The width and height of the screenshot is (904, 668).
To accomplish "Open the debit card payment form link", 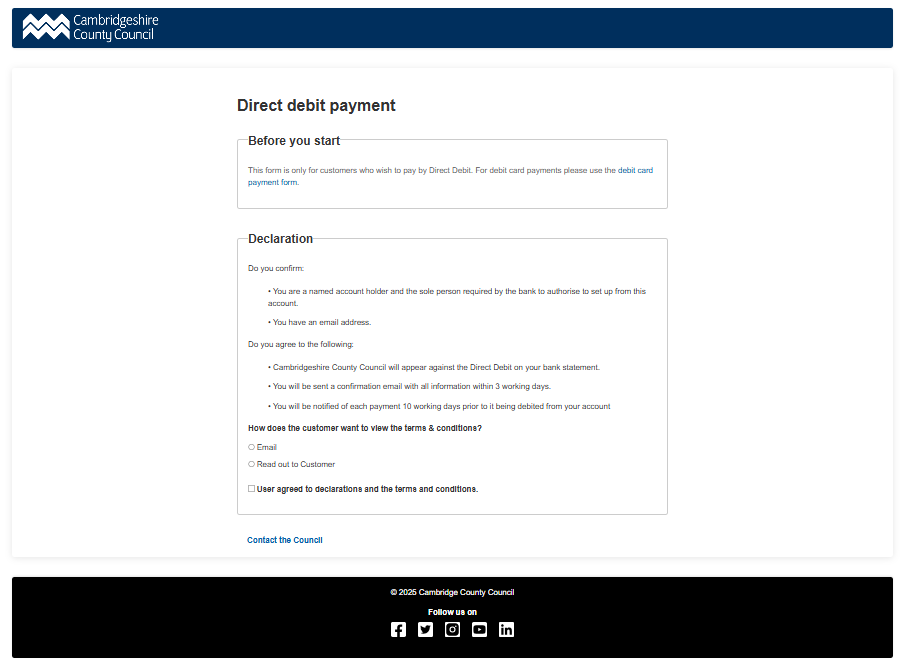I will [x=637, y=170].
